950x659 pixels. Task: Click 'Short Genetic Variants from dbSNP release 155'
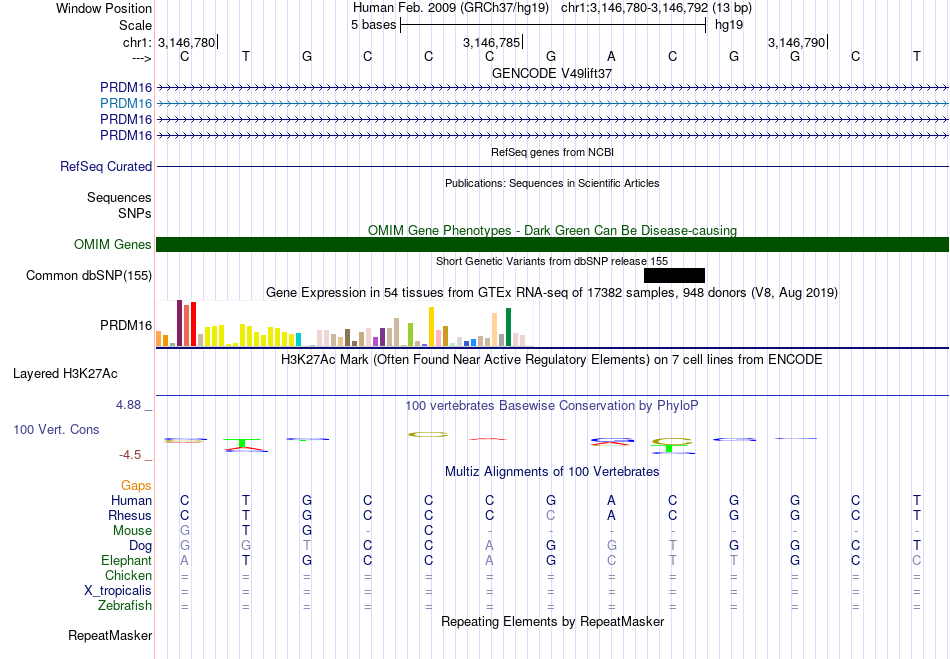(x=552, y=261)
